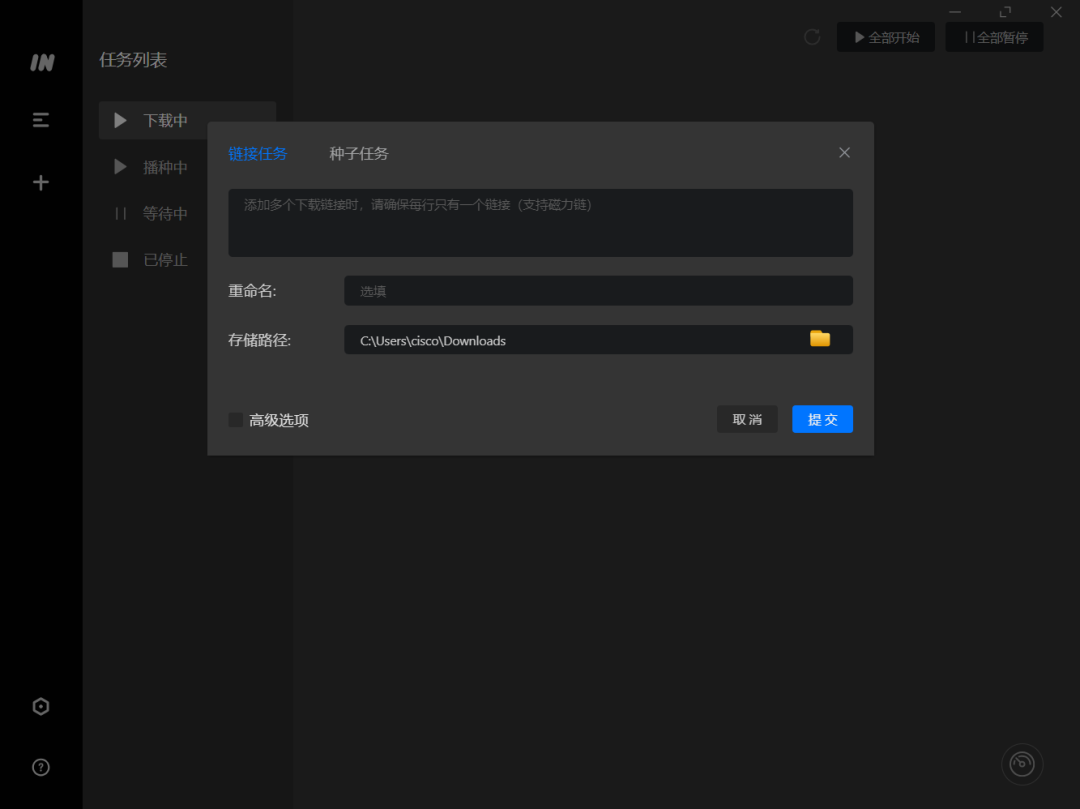This screenshot has height=809, width=1080.
Task: Click the IN logo in the sidebar
Action: pyautogui.click(x=40, y=62)
